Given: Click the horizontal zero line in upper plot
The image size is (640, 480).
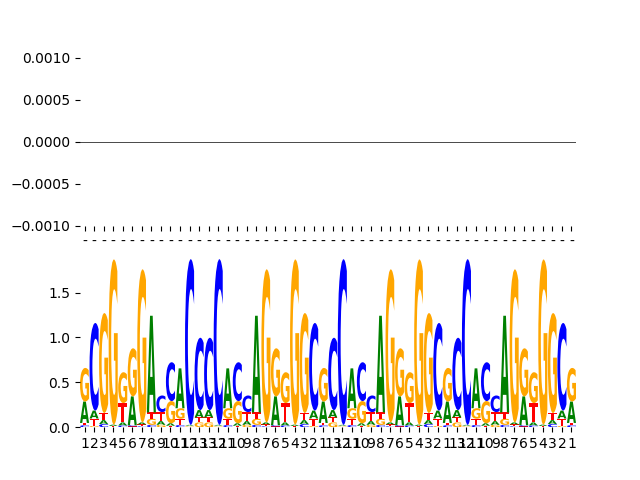Looking at the screenshot, I should pos(328,142).
